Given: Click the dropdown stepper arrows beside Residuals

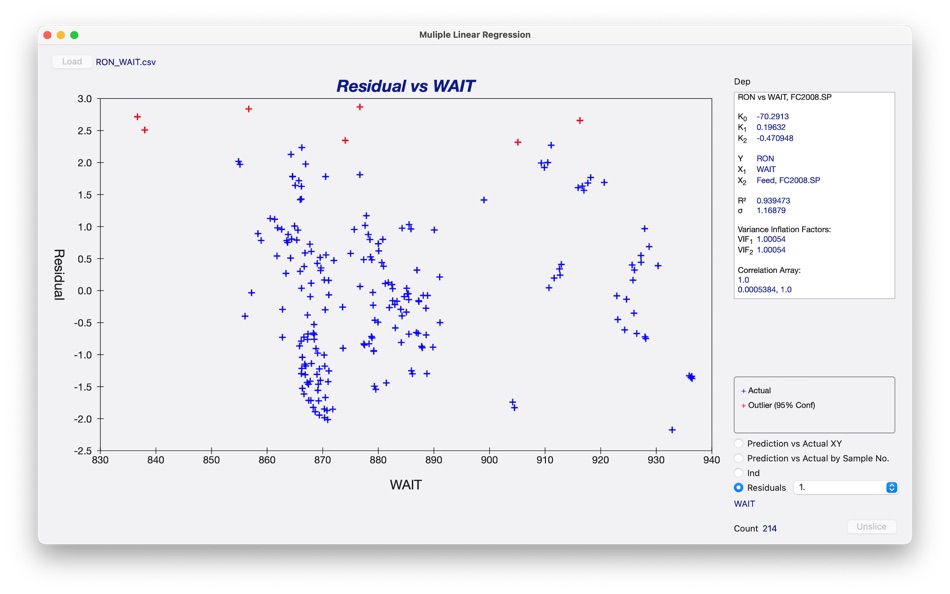Looking at the screenshot, I should (890, 487).
